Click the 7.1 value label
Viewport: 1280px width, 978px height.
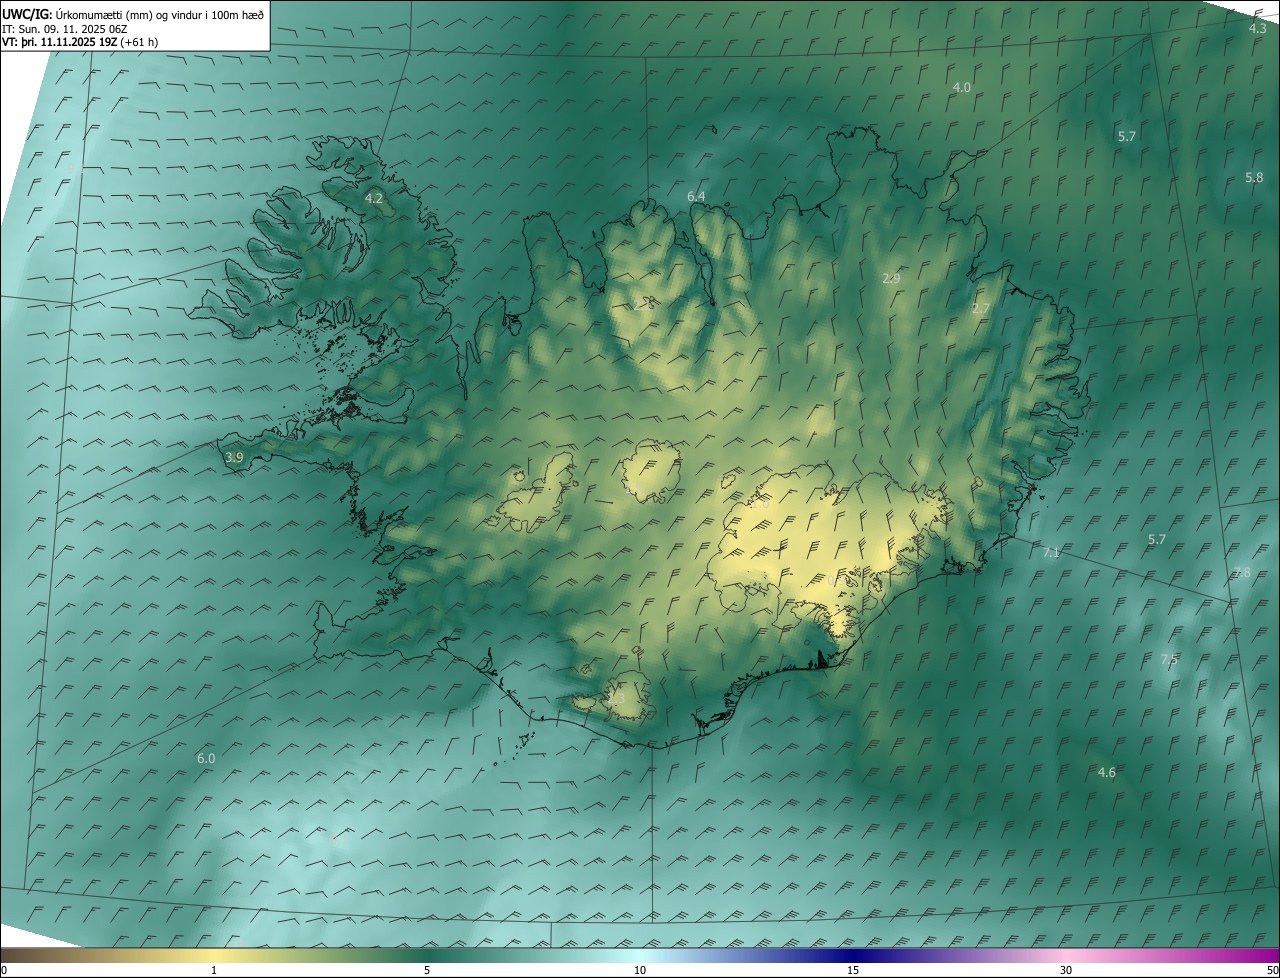1050,553
